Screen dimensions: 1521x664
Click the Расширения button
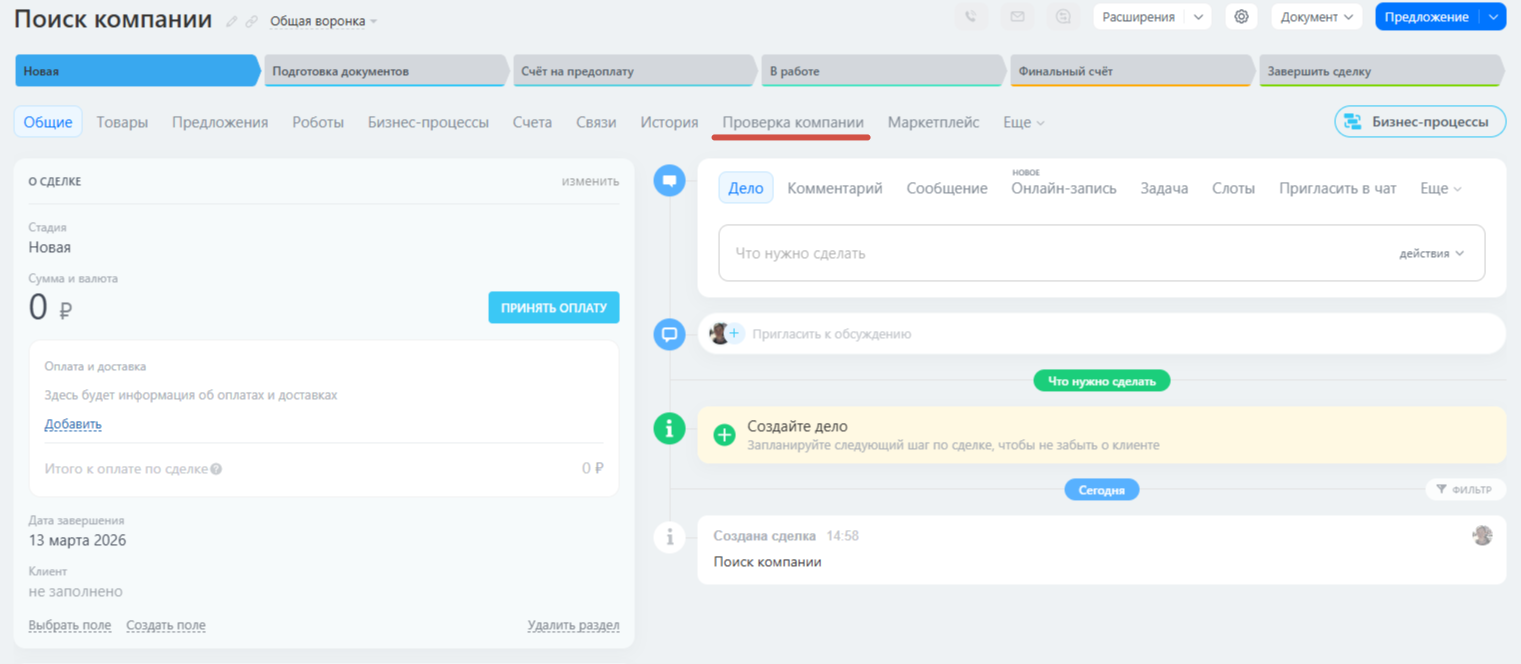1139,17
